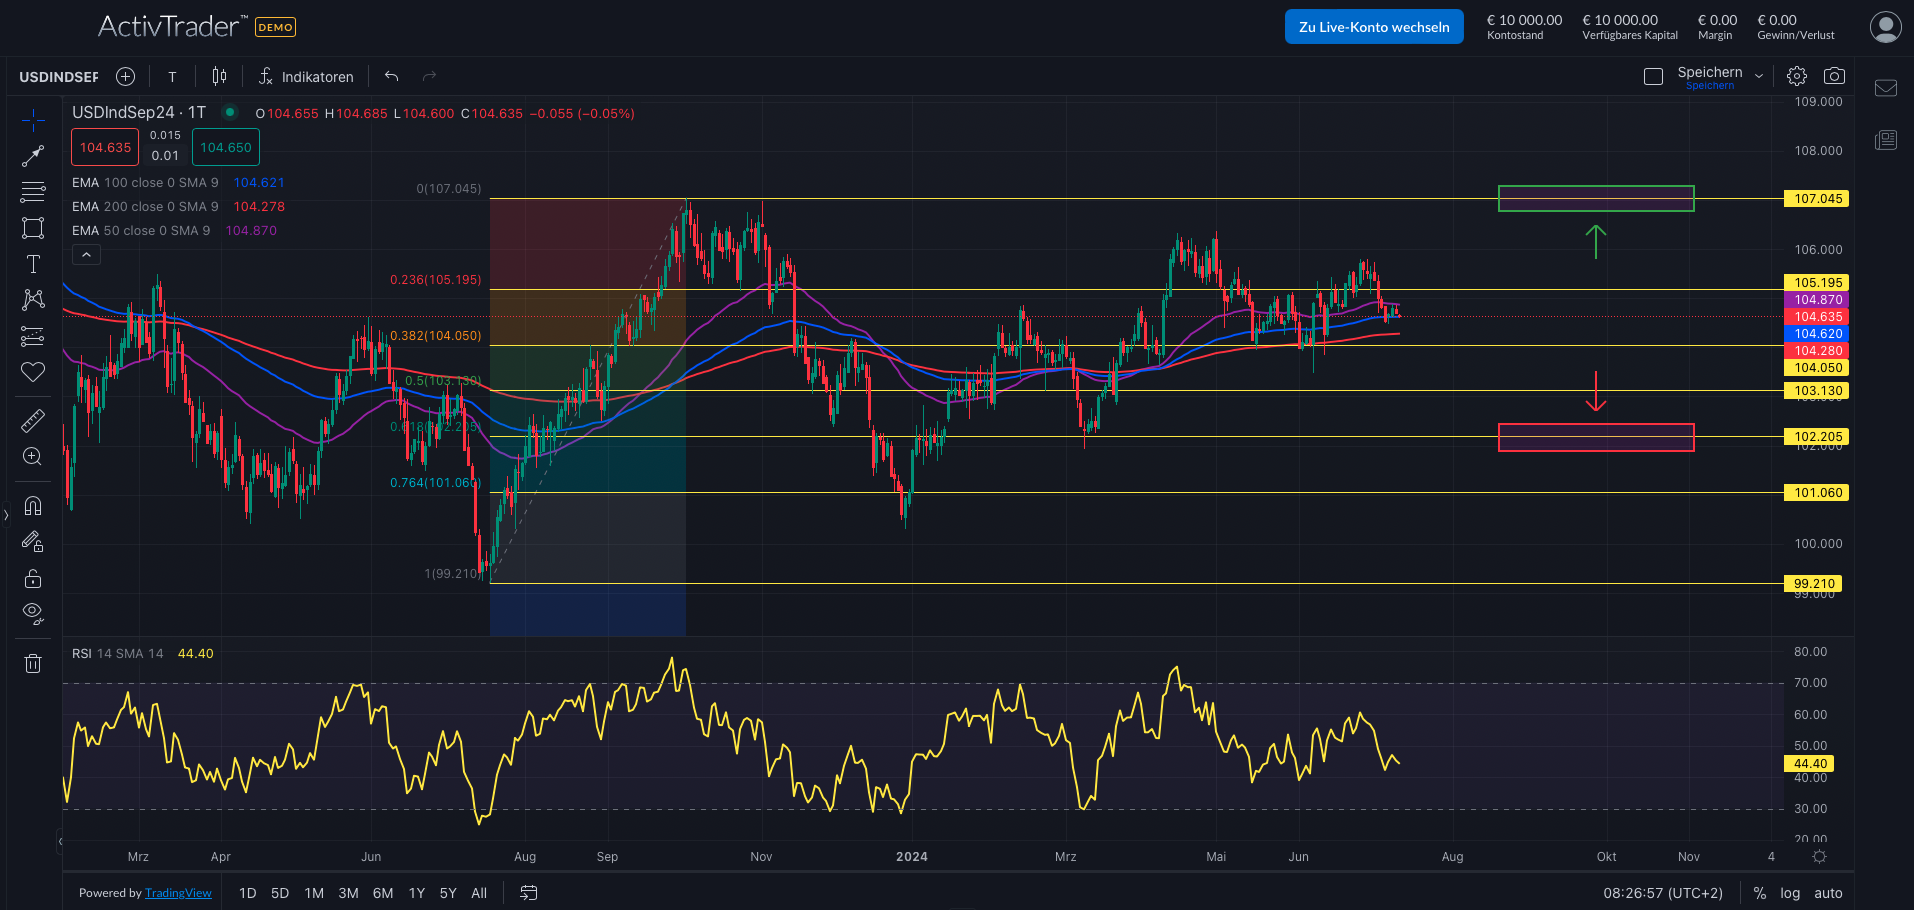Viewport: 1914px width, 910px height.
Task: Click the Zu Live-Konto wechseln button
Action: (1373, 26)
